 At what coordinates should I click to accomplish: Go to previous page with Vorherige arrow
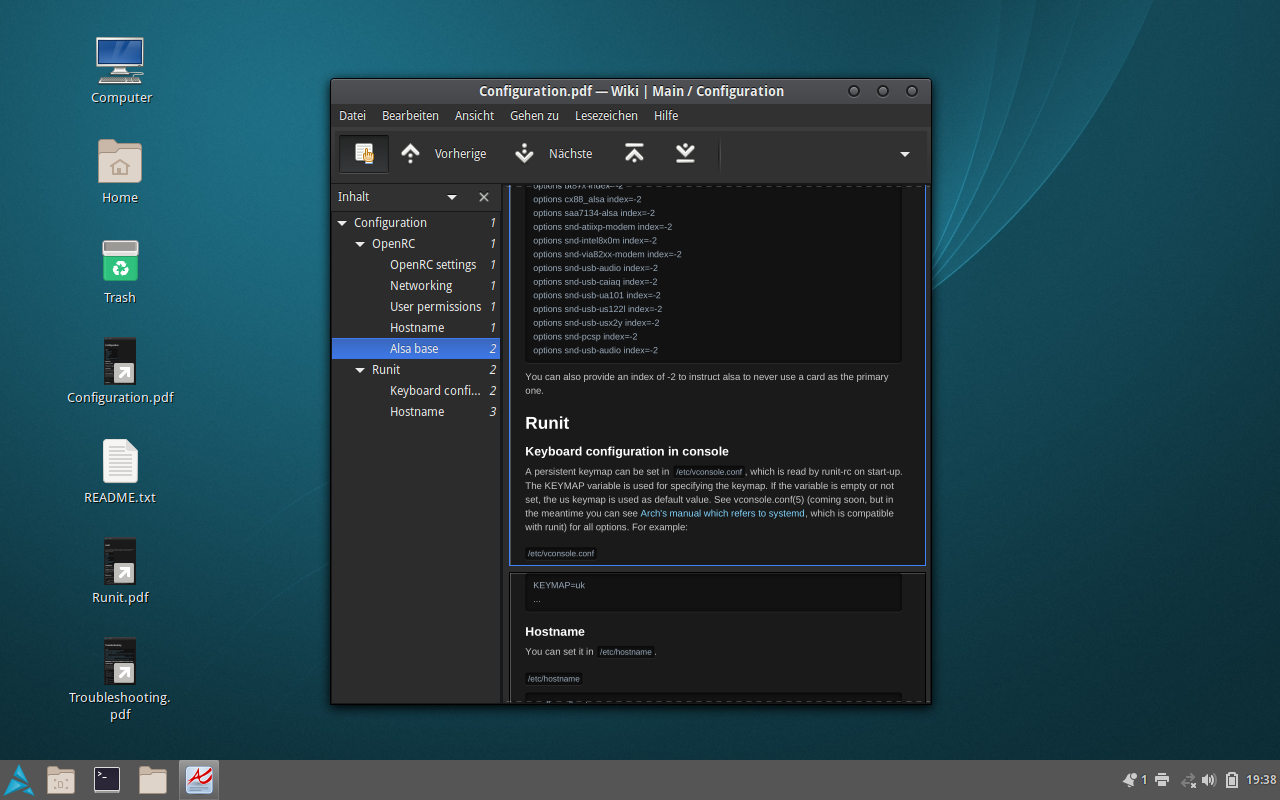click(x=410, y=154)
